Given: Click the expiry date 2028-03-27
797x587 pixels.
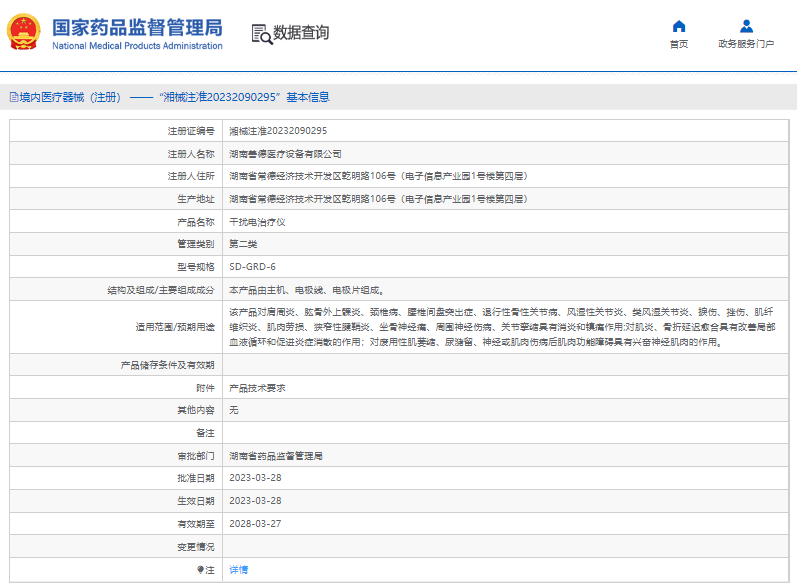Looking at the screenshot, I should [x=255, y=523].
